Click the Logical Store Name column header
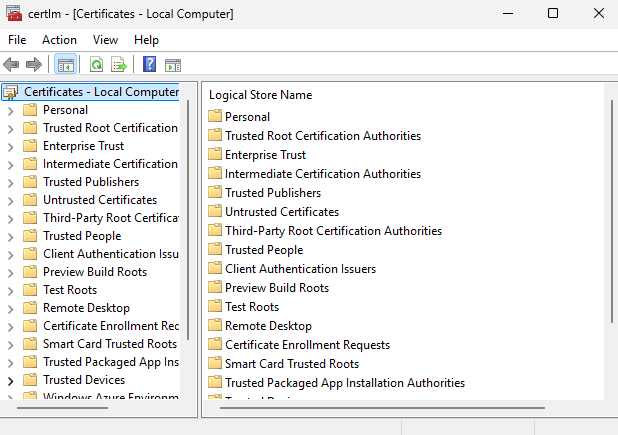 261,95
